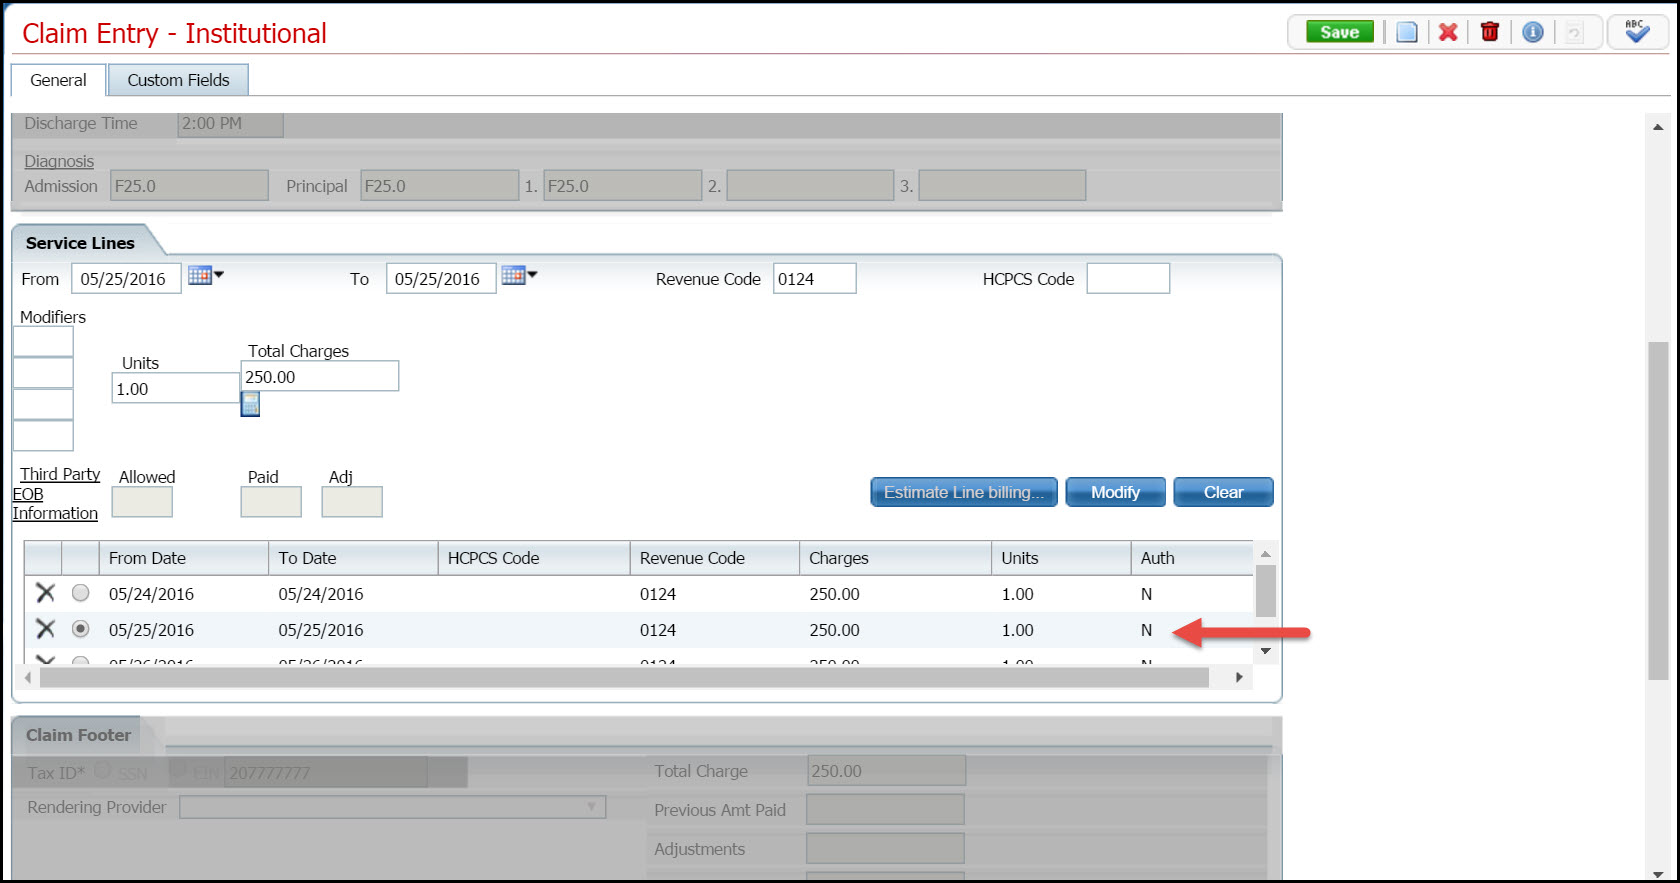Click the Modify button

(x=1115, y=492)
